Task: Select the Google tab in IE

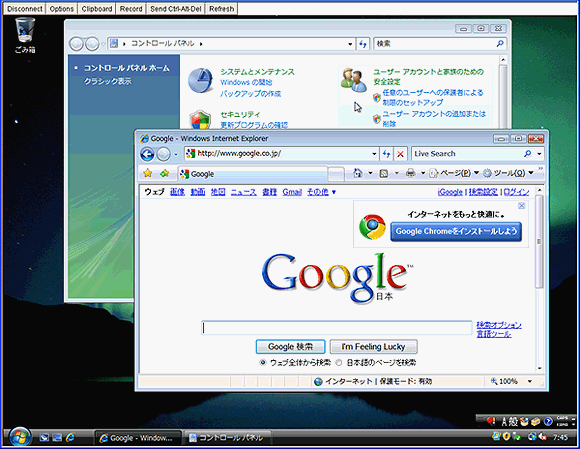Action: pyautogui.click(x=253, y=174)
